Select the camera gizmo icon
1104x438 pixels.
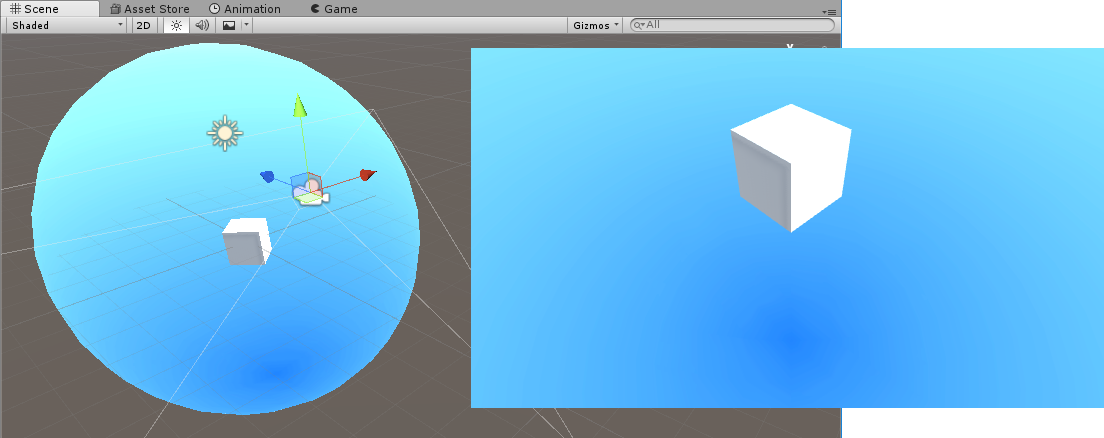point(310,191)
